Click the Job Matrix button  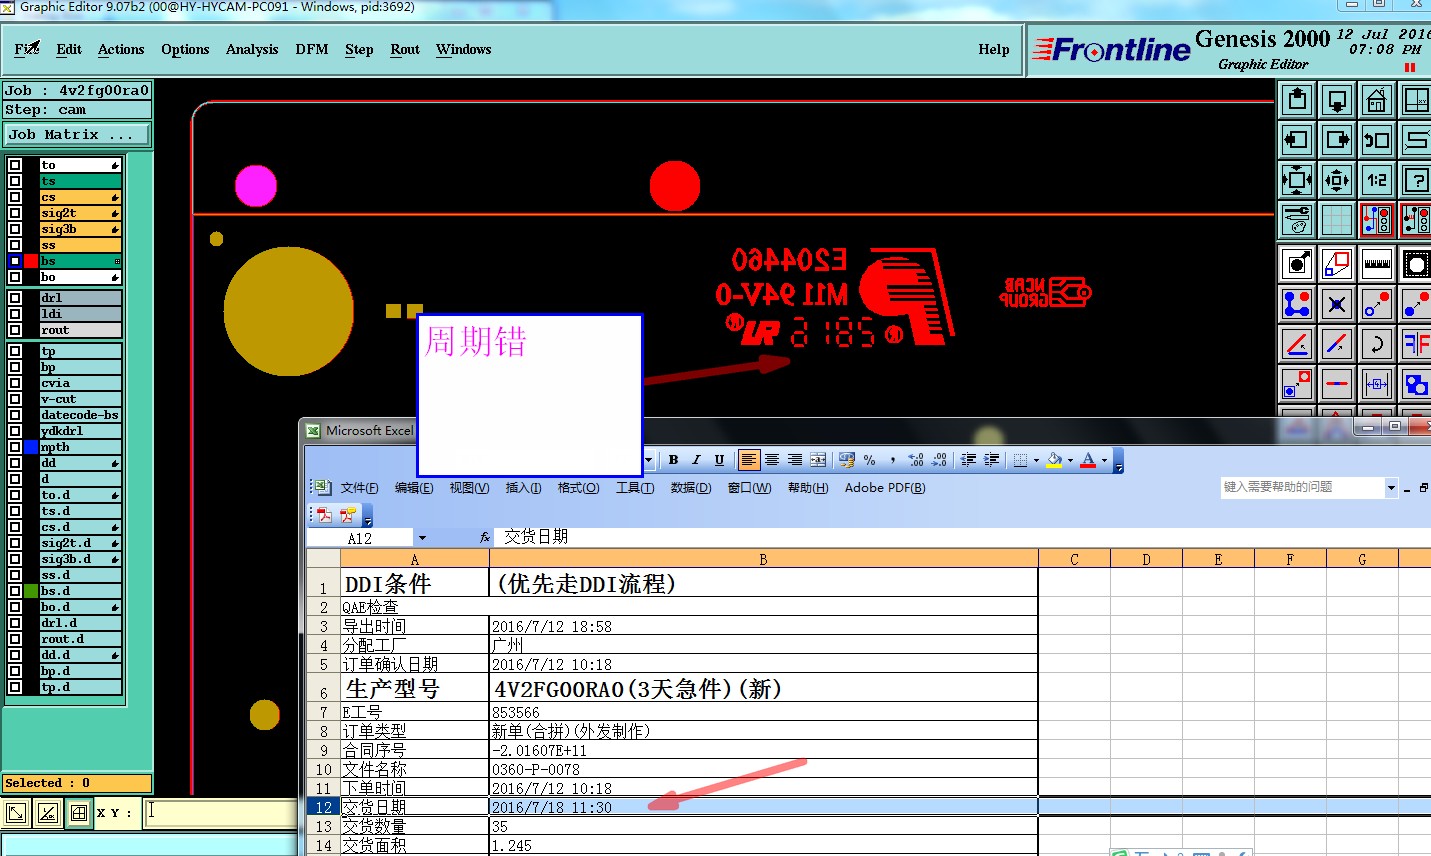pyautogui.click(x=77, y=134)
